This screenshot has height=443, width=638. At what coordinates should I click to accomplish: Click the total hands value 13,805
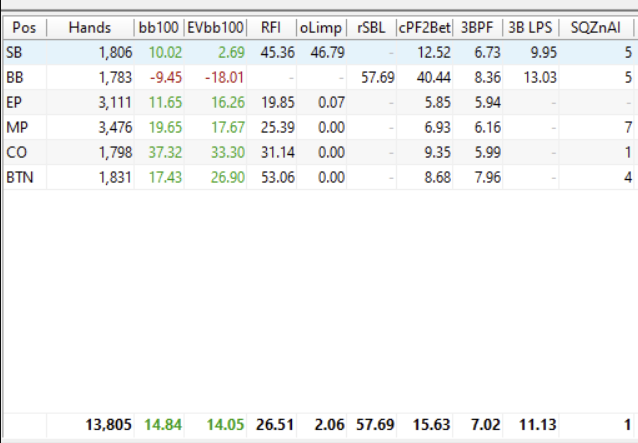coord(109,425)
